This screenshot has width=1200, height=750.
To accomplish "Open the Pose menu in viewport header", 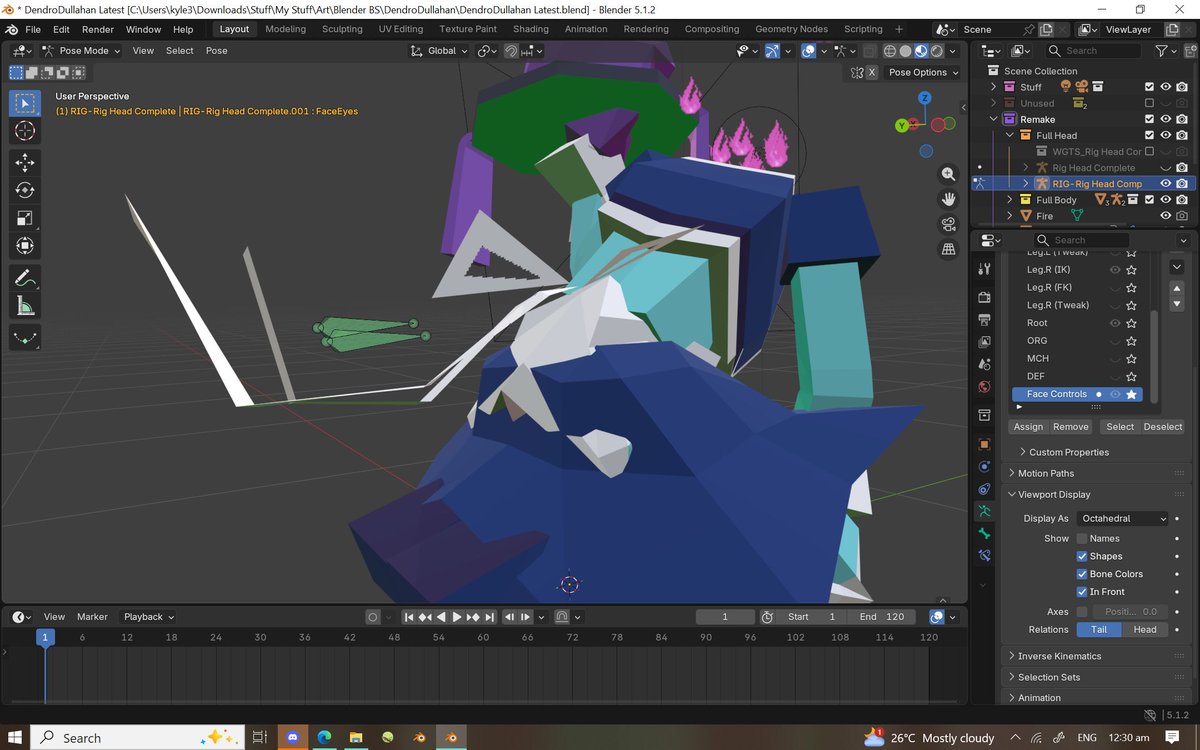I will [x=217, y=50].
